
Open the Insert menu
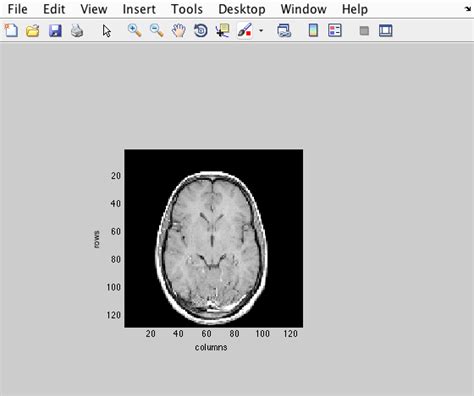[x=139, y=9]
